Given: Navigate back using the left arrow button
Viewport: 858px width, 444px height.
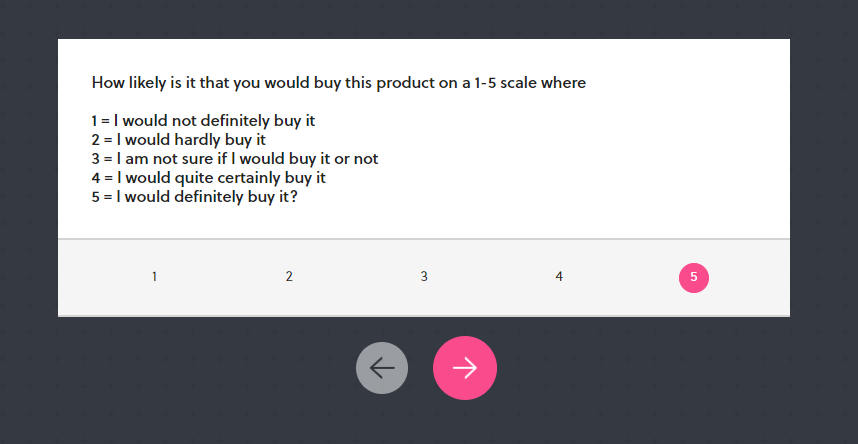Looking at the screenshot, I should coord(382,368).
